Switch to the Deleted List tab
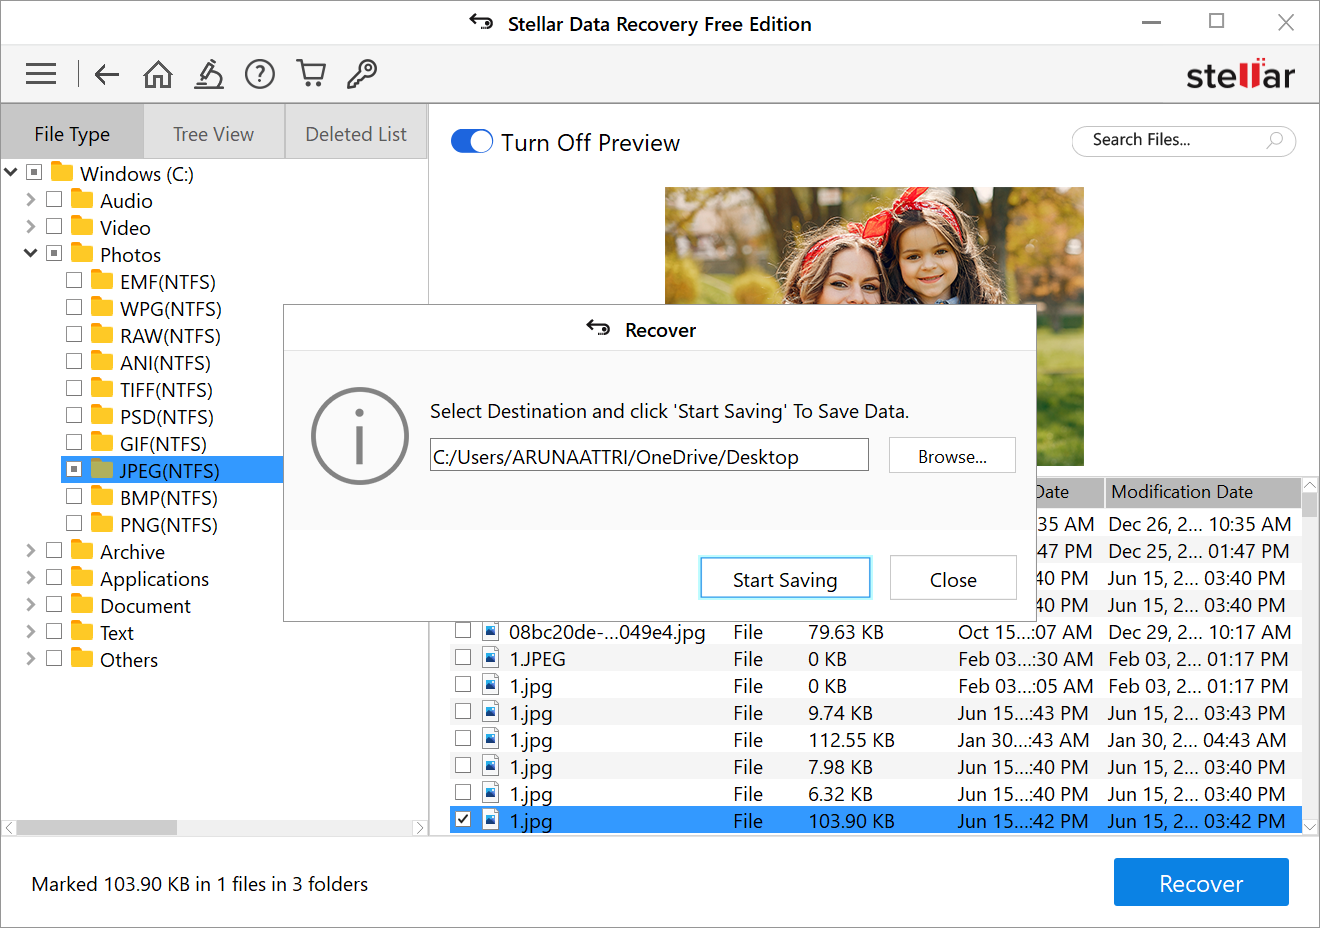 (x=356, y=133)
